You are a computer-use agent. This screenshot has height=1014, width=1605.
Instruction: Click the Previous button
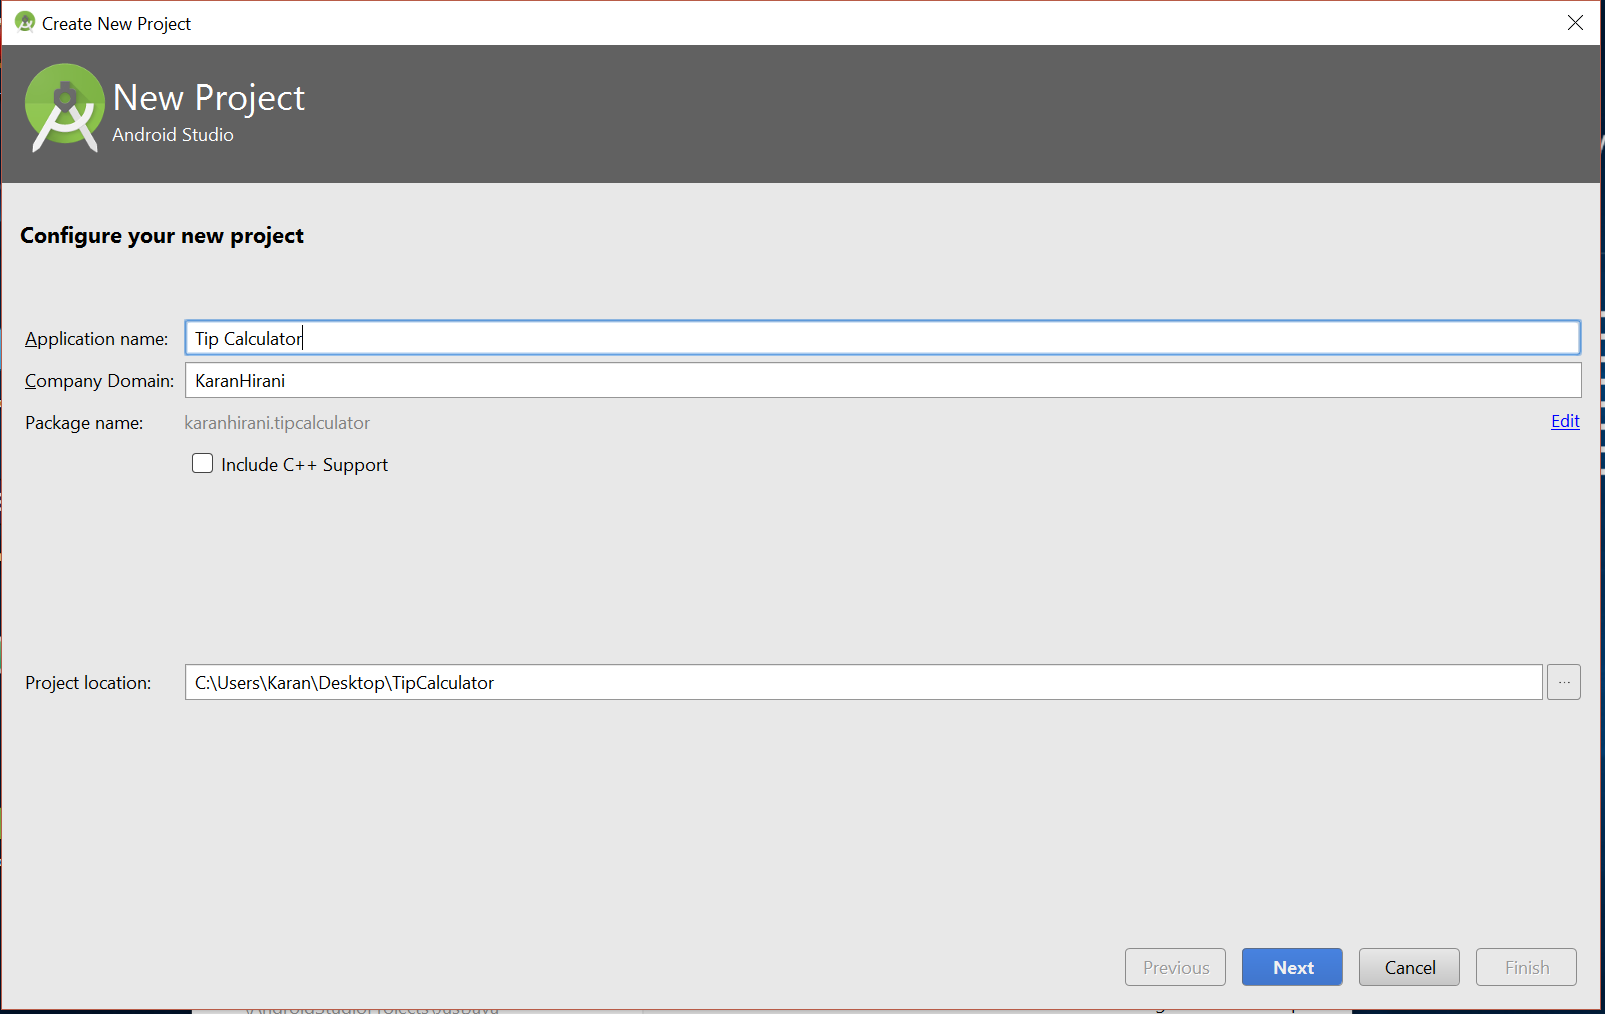coord(1175,967)
